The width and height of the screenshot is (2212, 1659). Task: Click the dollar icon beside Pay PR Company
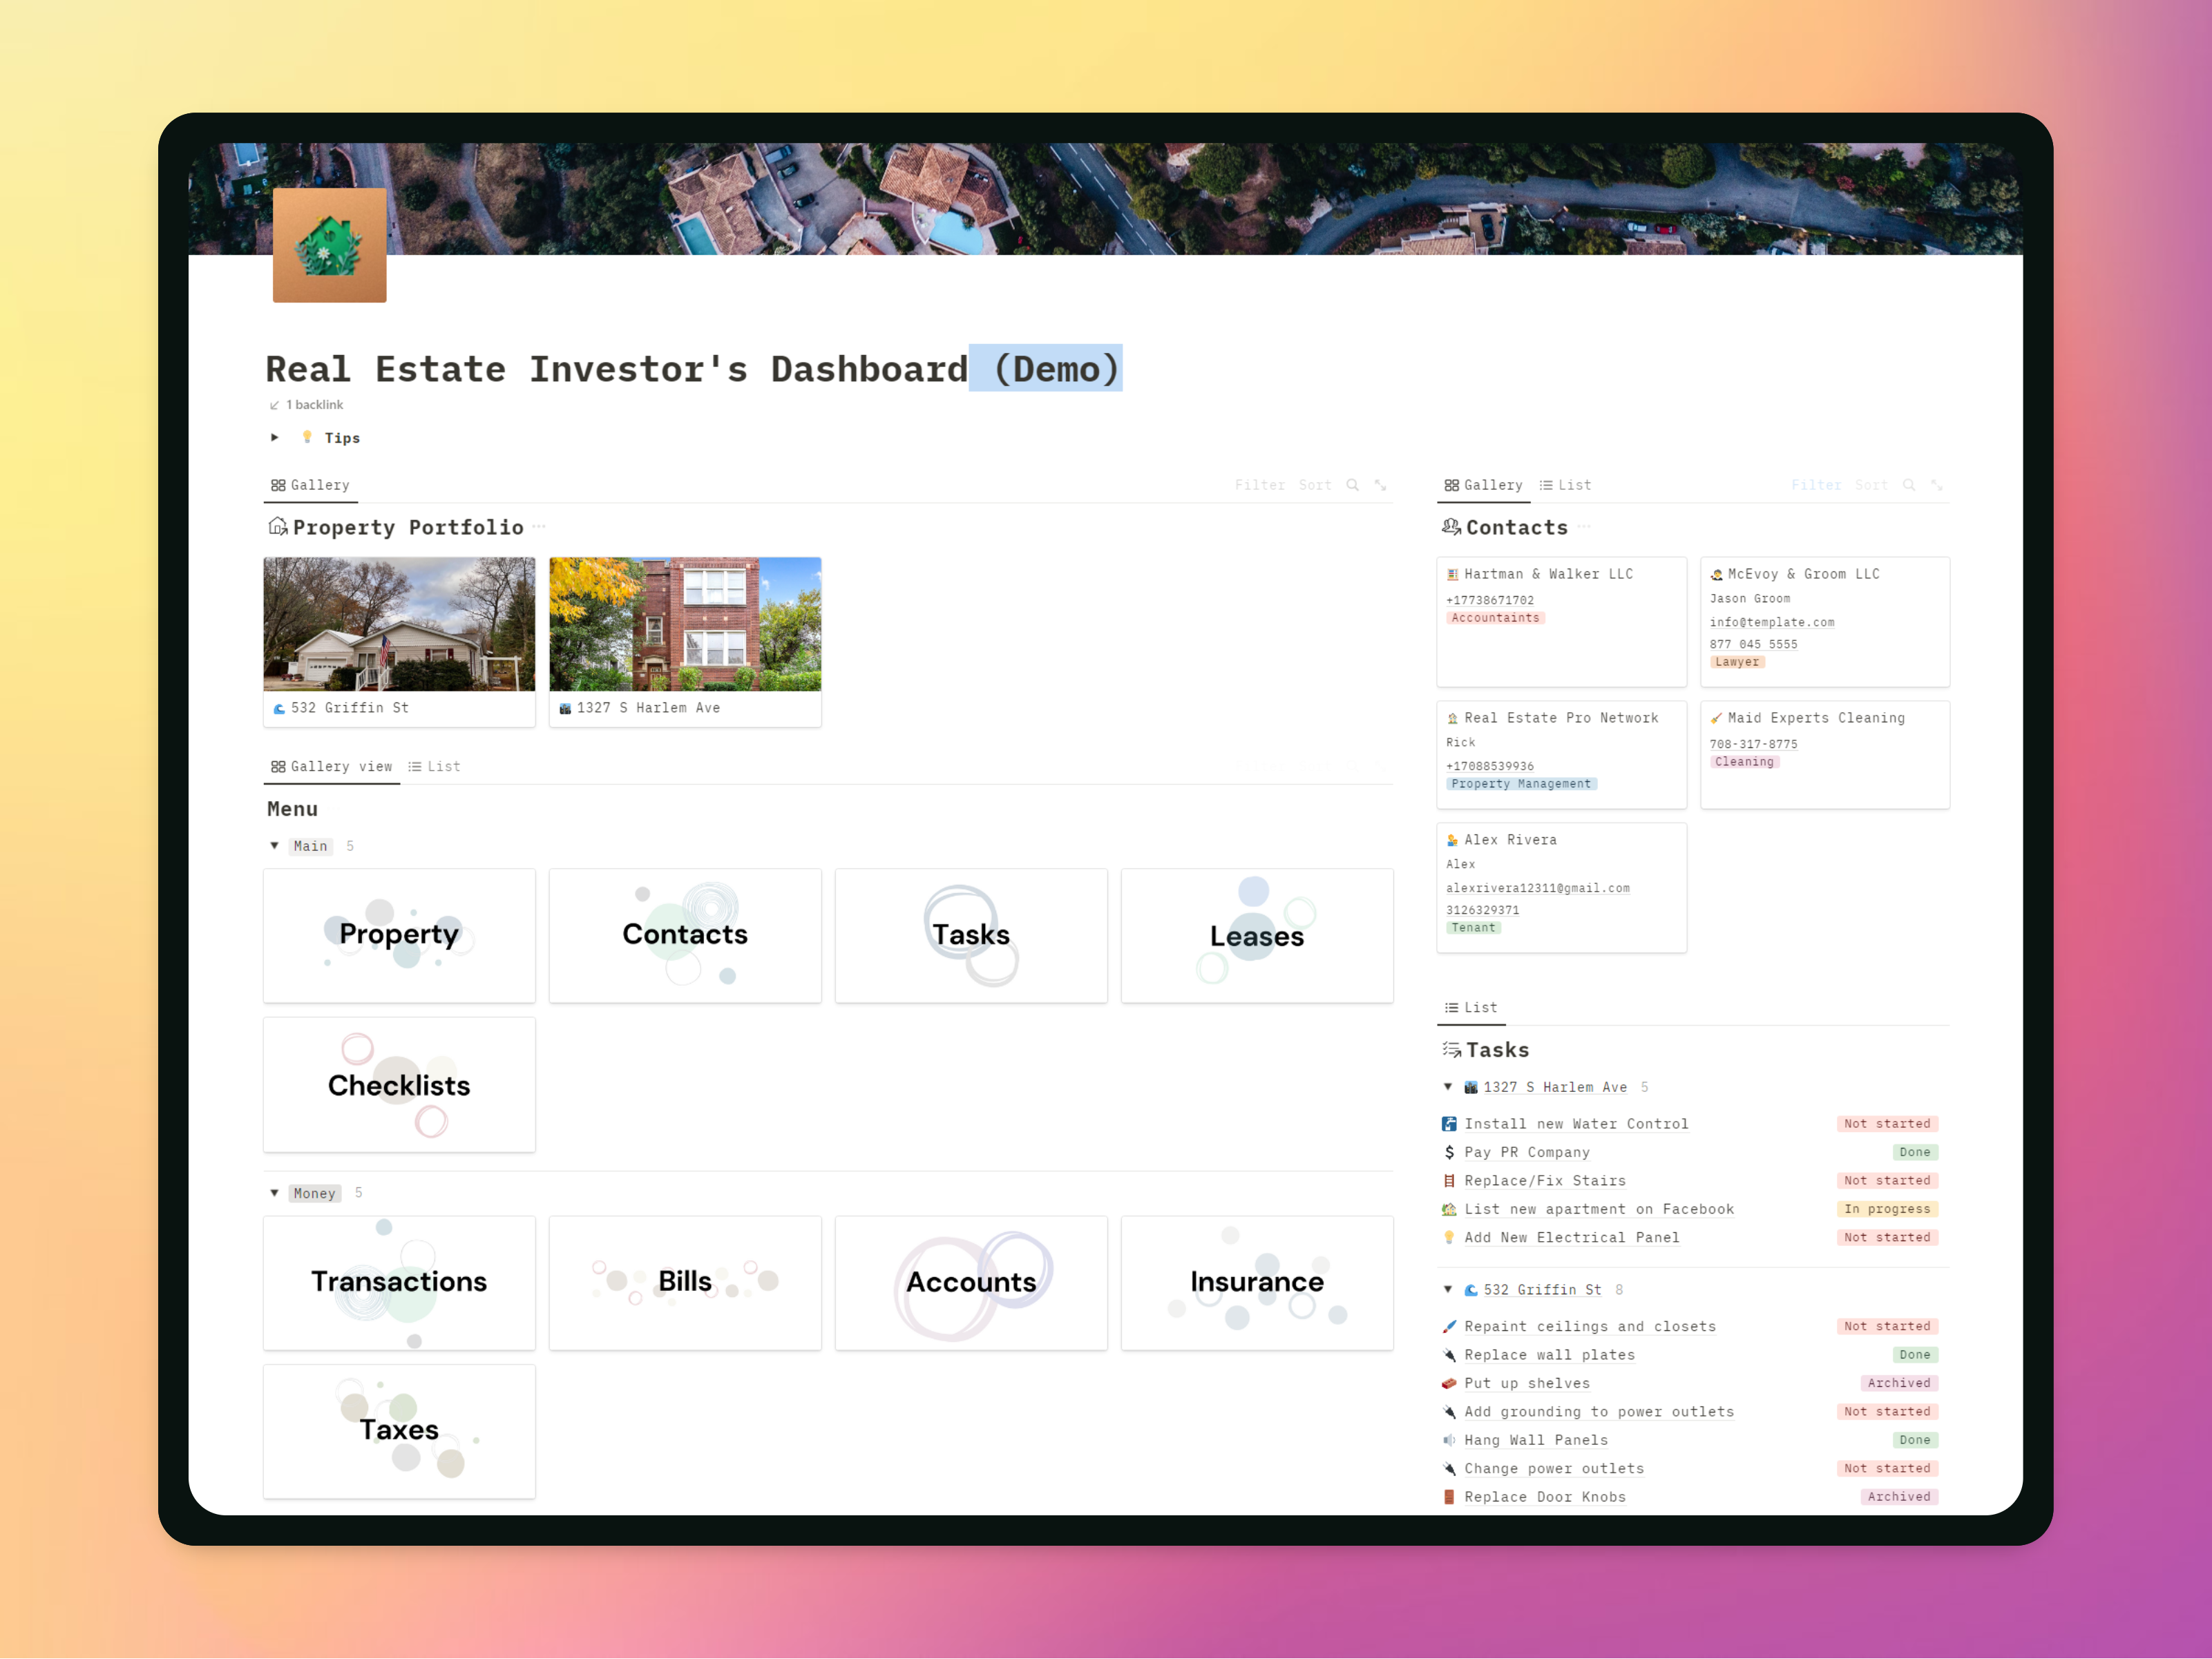coord(1449,1152)
